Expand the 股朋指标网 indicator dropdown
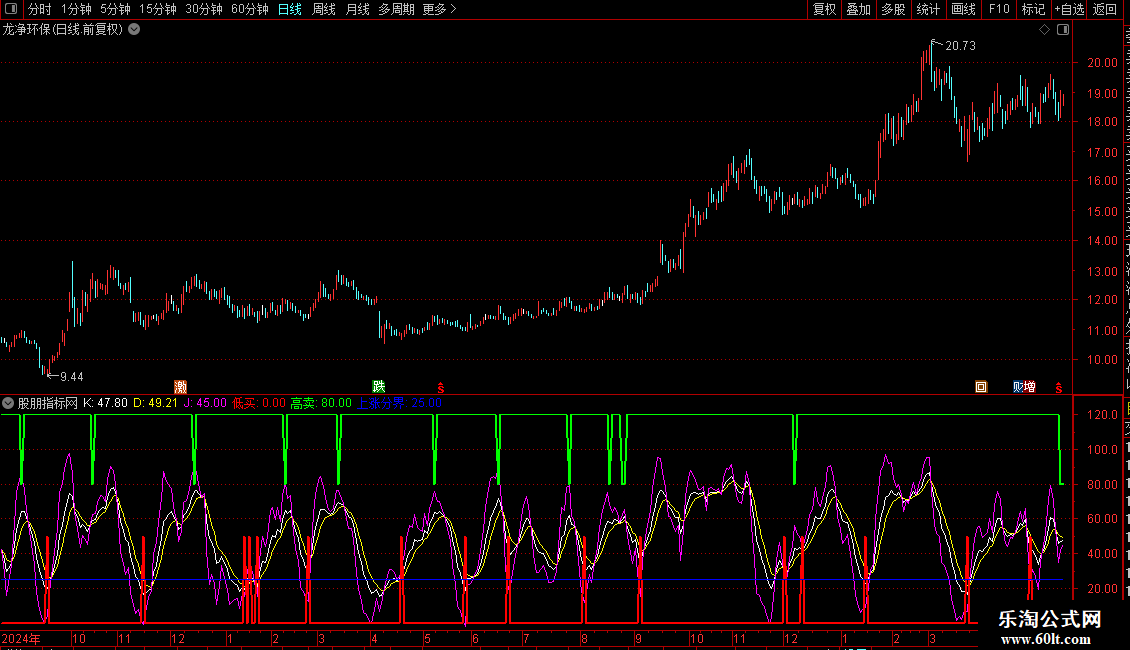Viewport: 1130px width, 650px height. click(8, 403)
